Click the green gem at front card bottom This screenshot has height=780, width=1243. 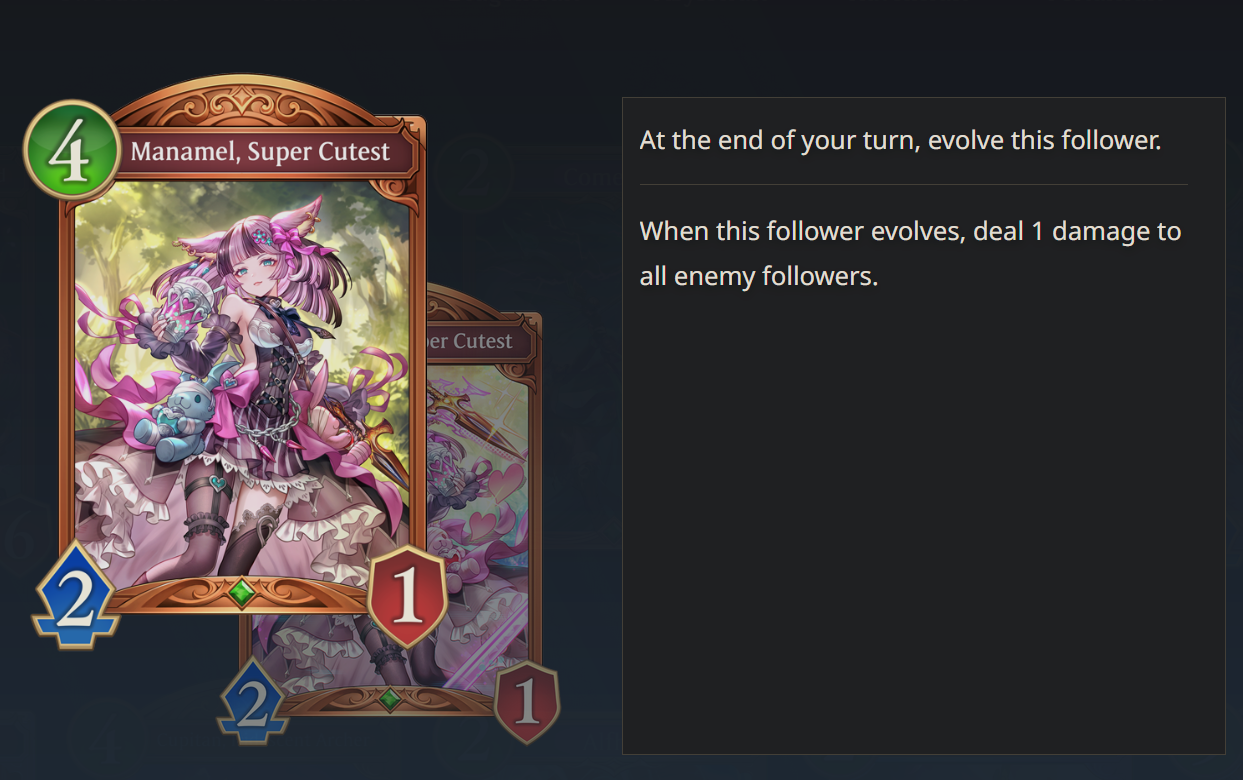tap(242, 591)
